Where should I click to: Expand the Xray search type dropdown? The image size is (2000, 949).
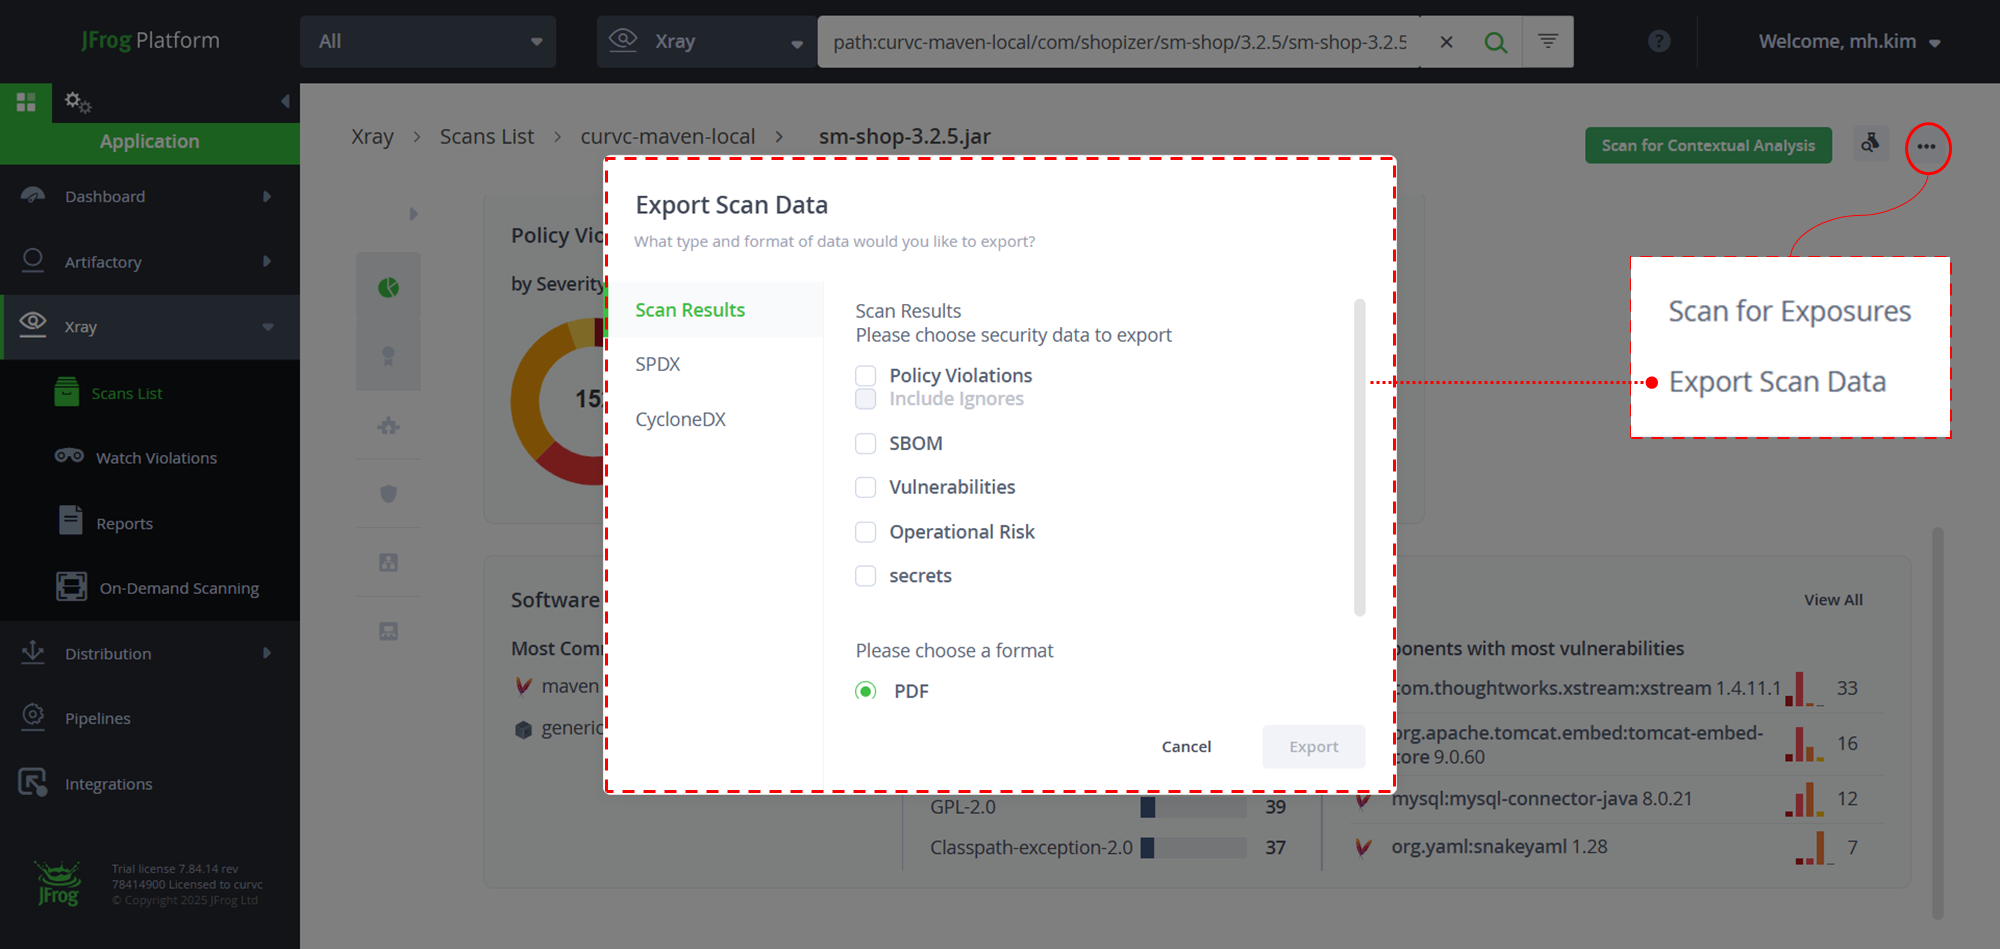(706, 42)
